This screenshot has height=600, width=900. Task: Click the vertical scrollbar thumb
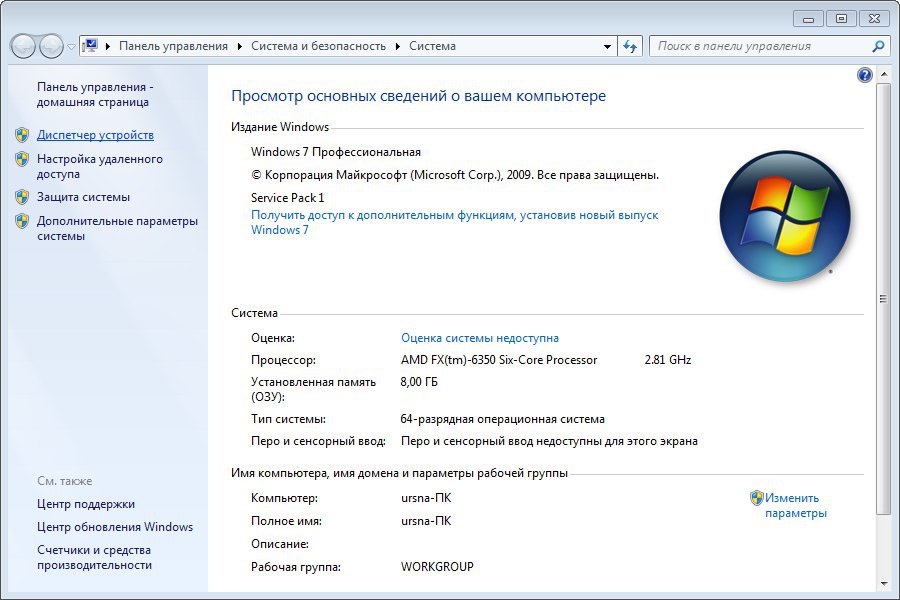click(883, 299)
